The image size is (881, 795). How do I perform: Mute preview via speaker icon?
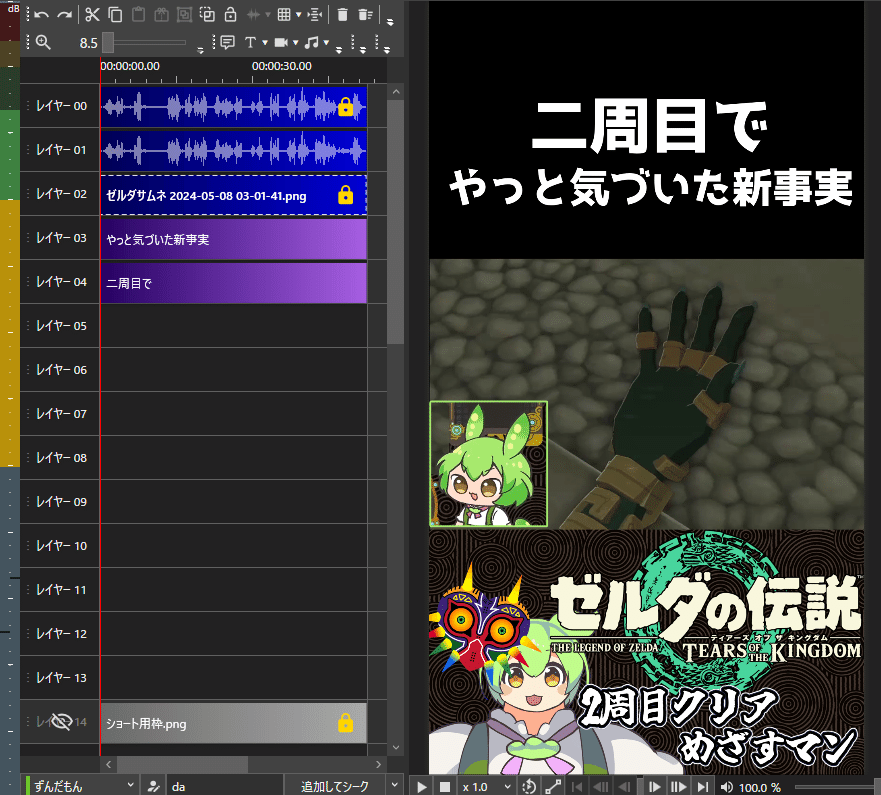point(726,787)
